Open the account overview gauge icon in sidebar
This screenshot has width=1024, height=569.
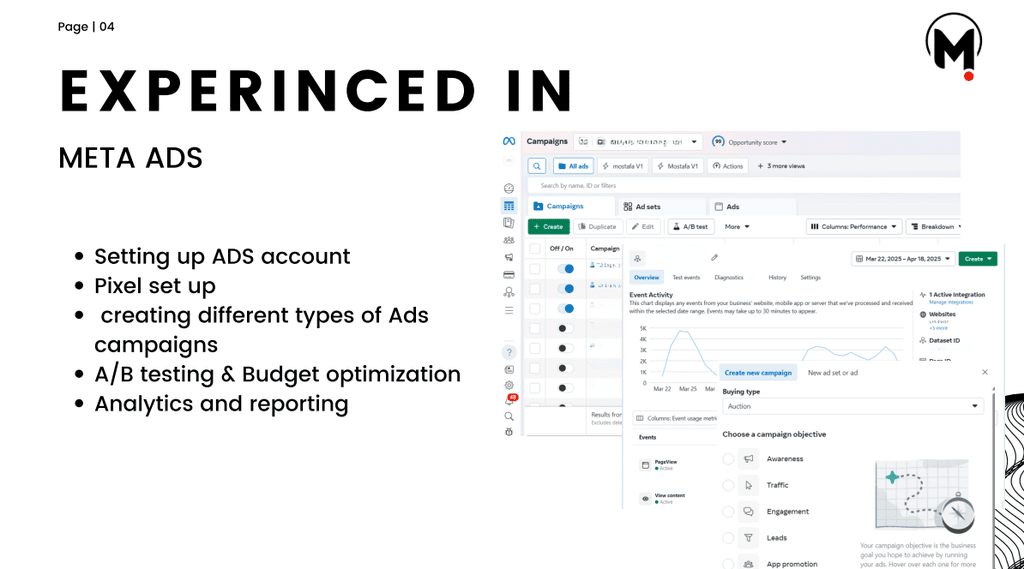(509, 189)
